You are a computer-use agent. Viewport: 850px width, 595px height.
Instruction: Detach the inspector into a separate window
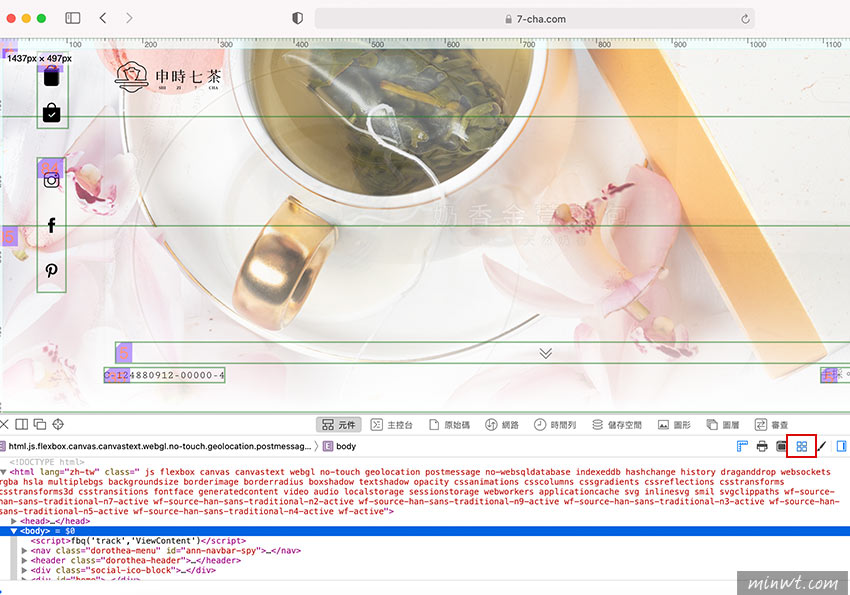[40, 424]
